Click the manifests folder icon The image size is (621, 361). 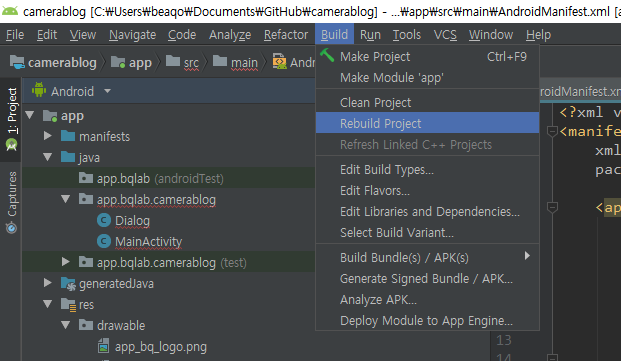(x=68, y=136)
